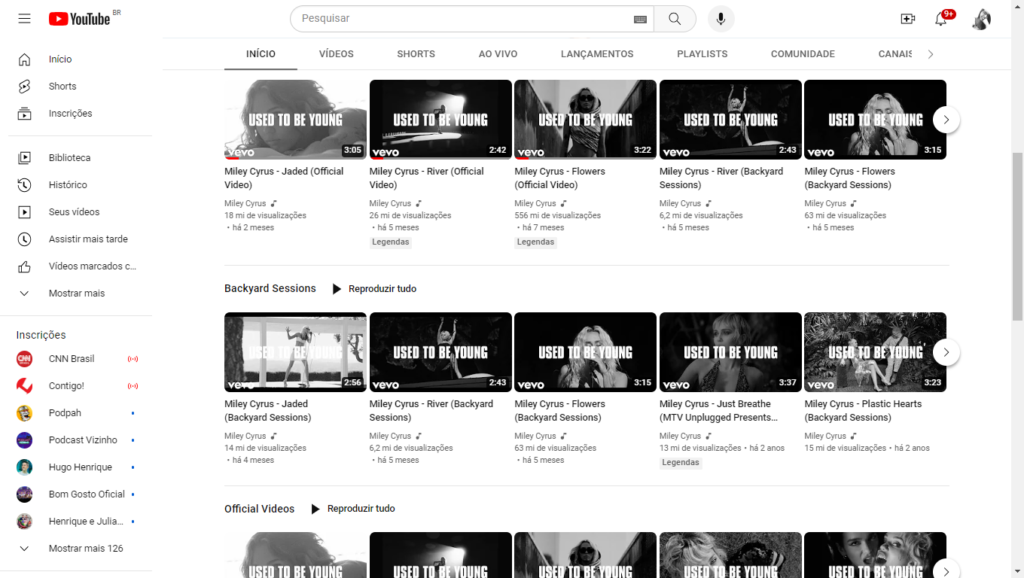Open the Backyard Sessions playlist title
The height and width of the screenshot is (578, 1024).
tap(270, 289)
